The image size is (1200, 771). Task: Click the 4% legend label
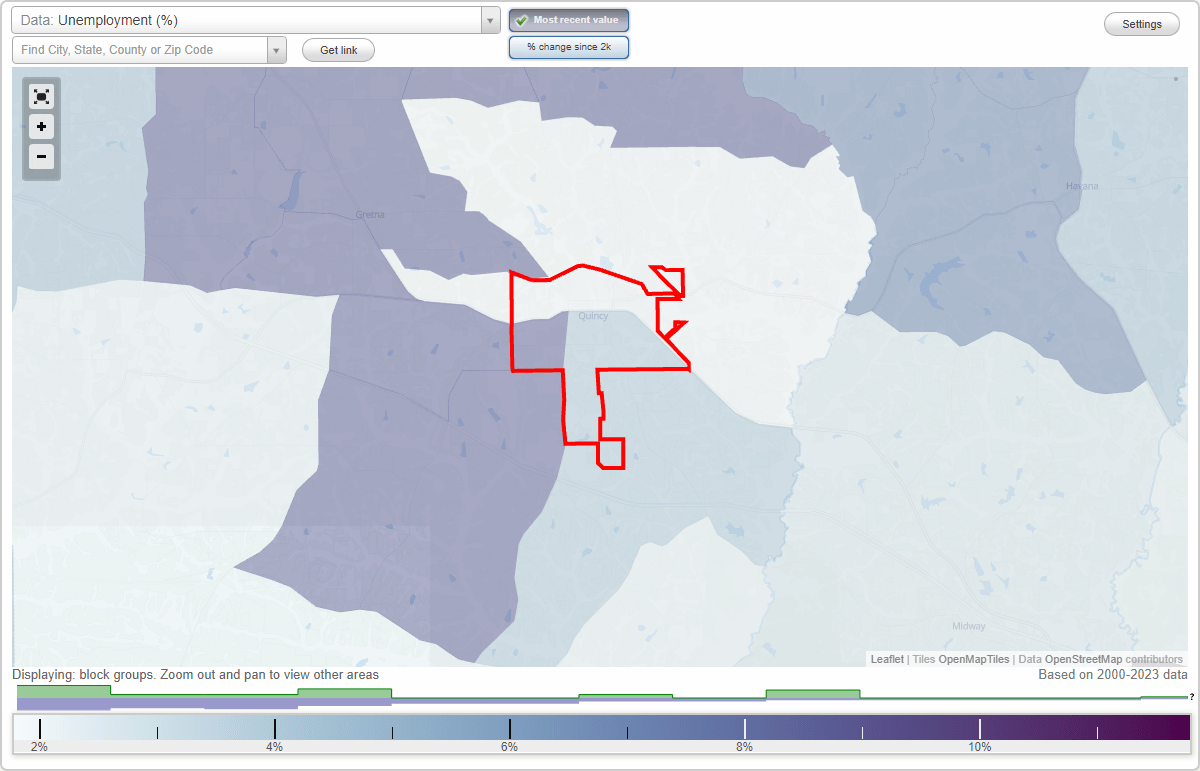click(x=274, y=747)
